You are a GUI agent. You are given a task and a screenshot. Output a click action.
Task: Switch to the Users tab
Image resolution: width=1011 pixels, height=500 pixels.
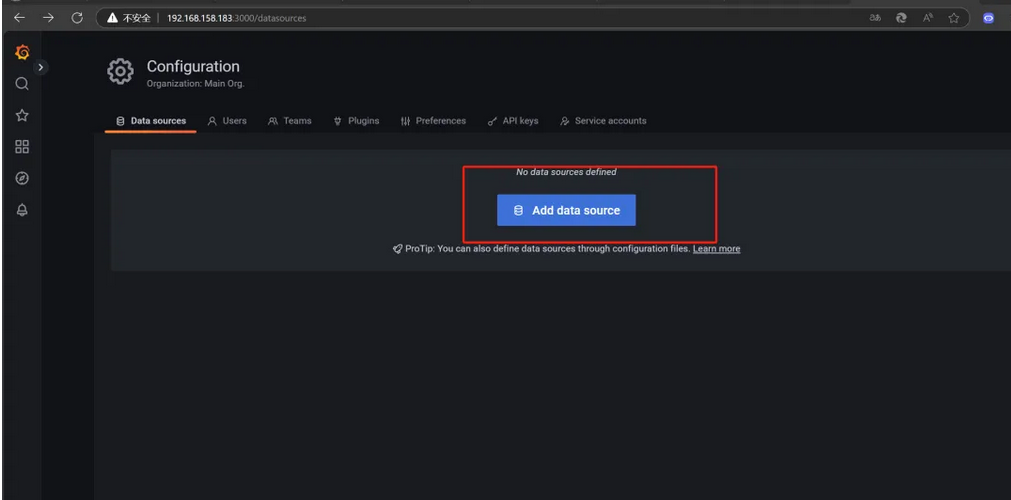click(x=227, y=121)
